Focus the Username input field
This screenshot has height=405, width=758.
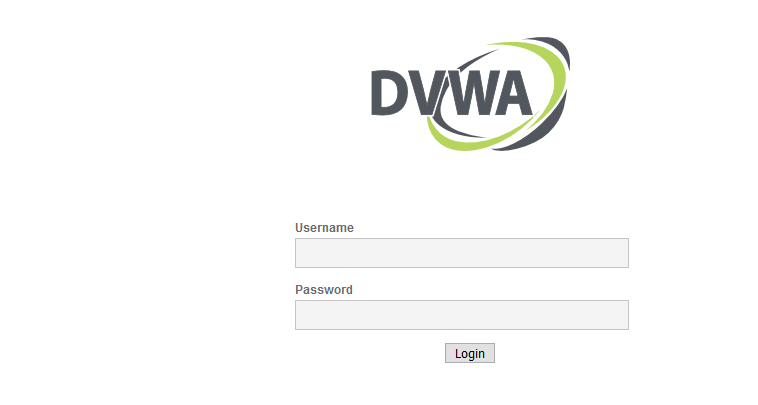click(x=462, y=253)
